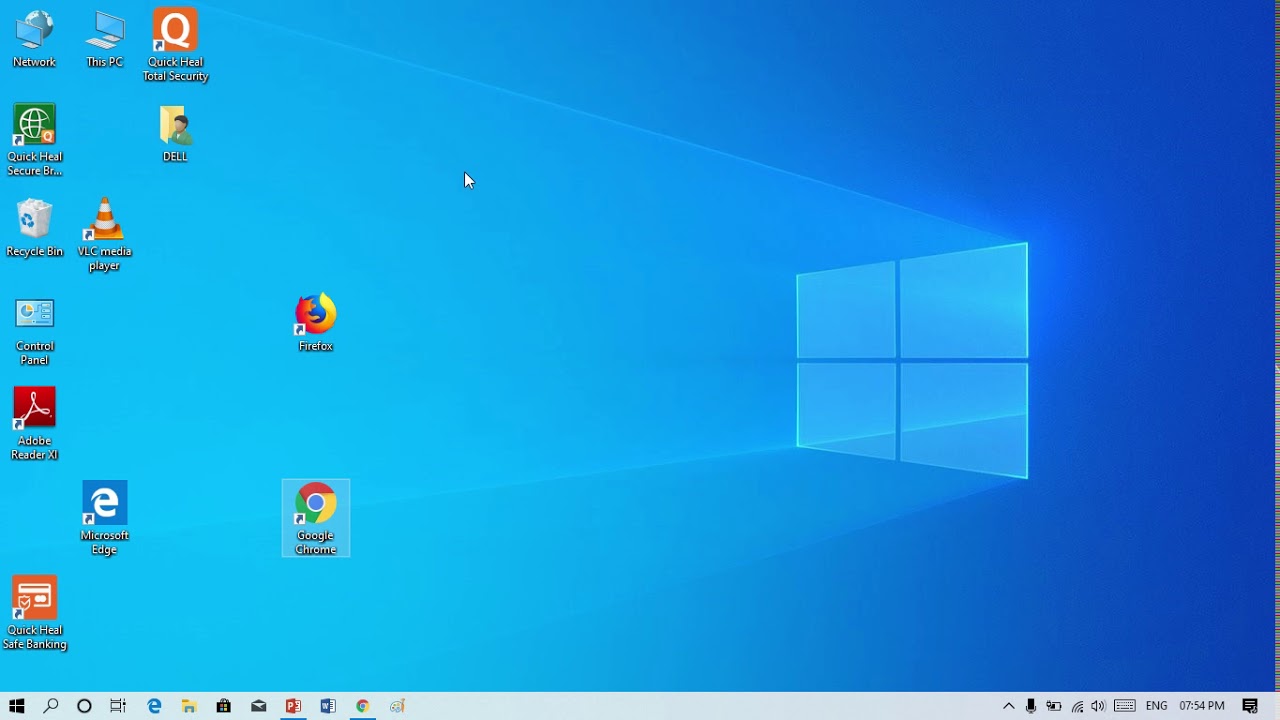Open the Windows Start menu
Image resolution: width=1280 pixels, height=720 pixels.
(17, 706)
